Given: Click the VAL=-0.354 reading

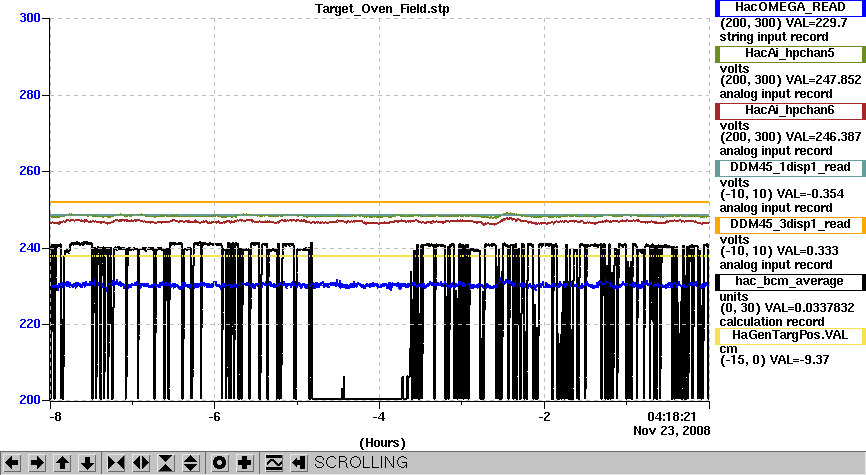Looking at the screenshot, I should [810, 194].
